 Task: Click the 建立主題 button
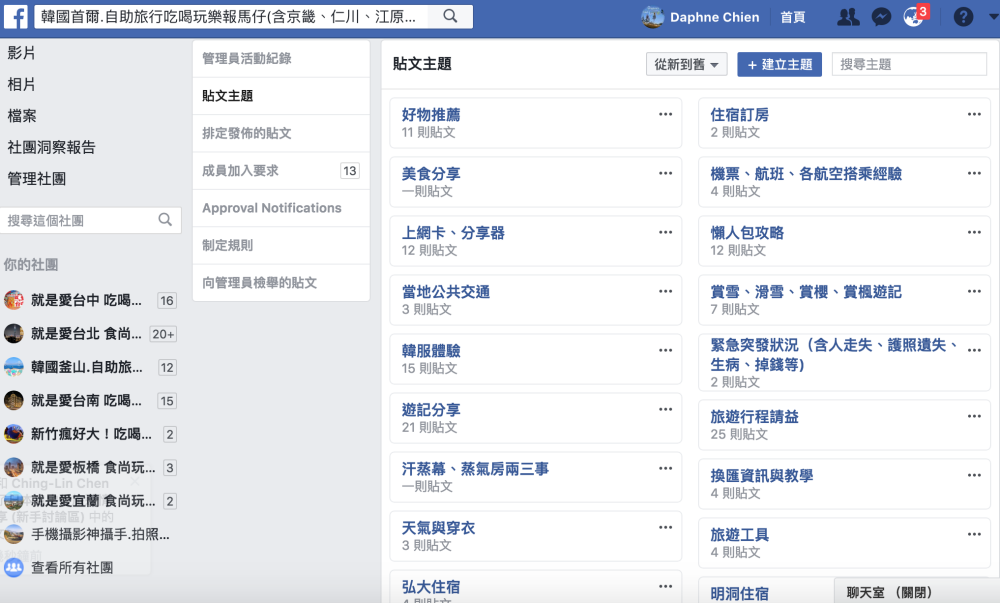point(780,65)
